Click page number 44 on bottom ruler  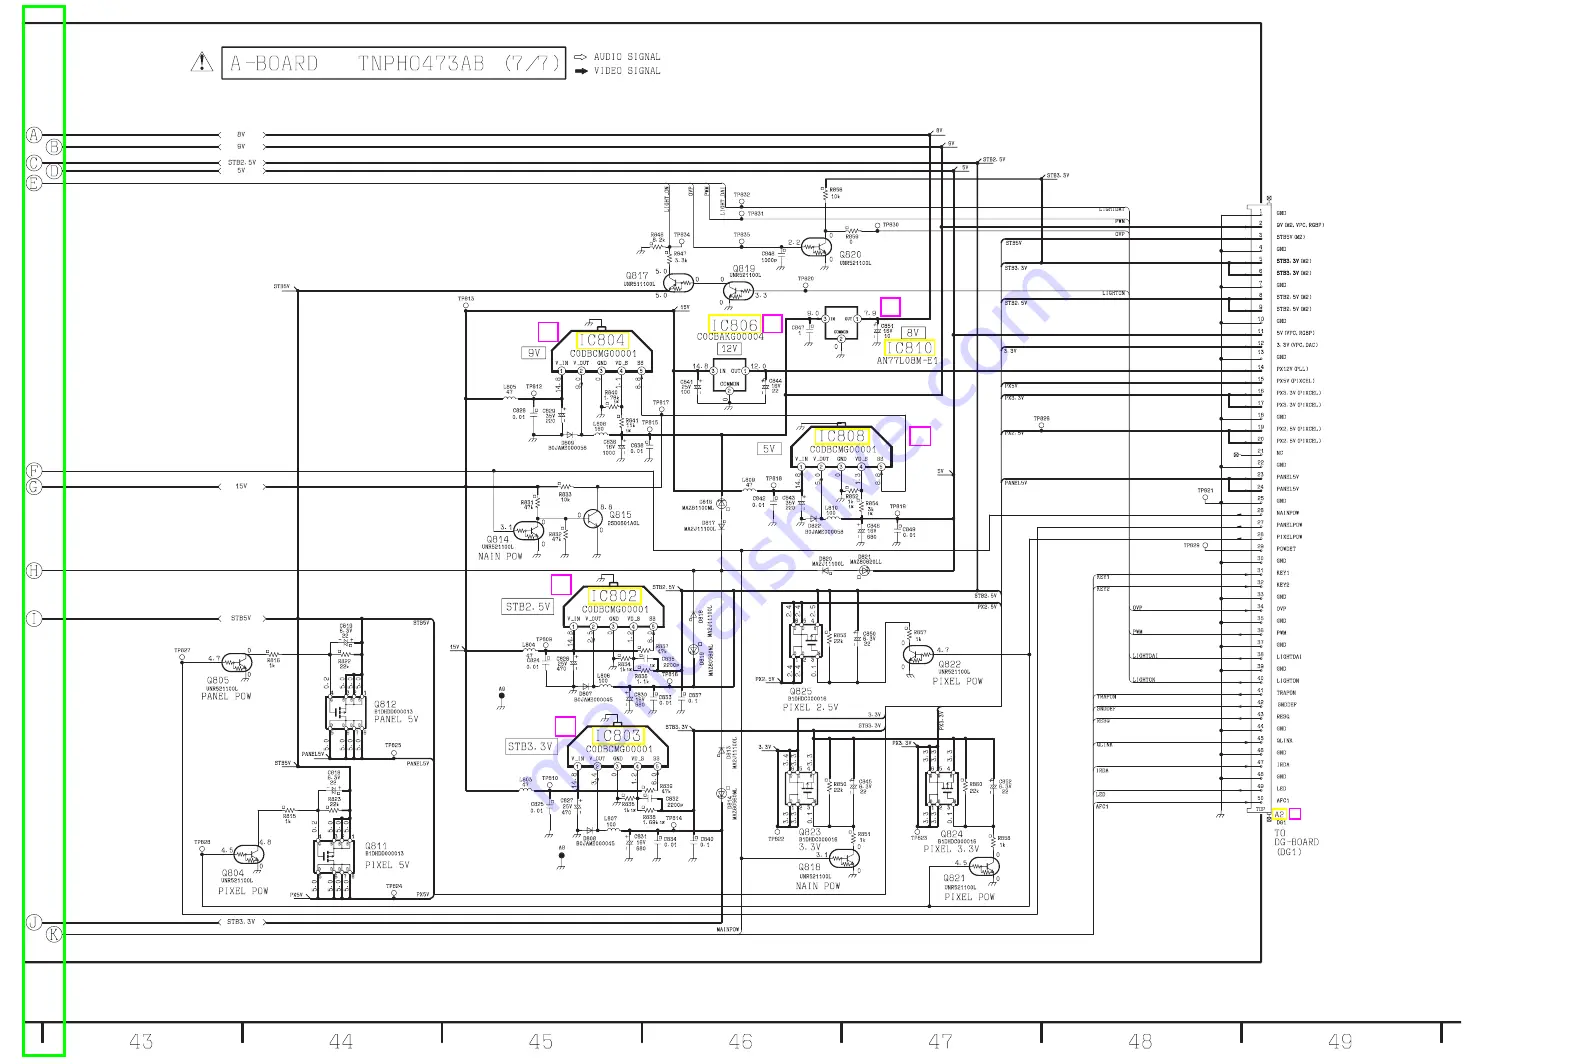[341, 1042]
